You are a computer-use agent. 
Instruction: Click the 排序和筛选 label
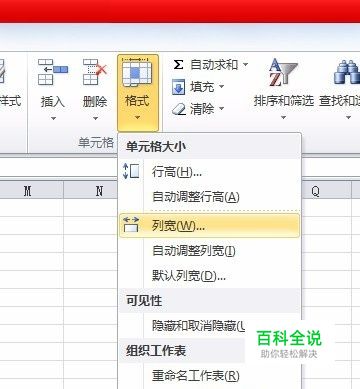coord(284,101)
